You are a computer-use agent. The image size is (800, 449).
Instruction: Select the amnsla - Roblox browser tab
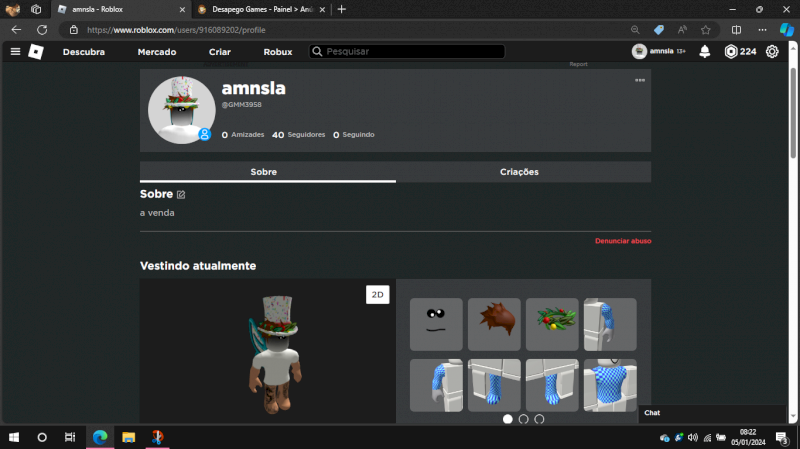pos(121,9)
